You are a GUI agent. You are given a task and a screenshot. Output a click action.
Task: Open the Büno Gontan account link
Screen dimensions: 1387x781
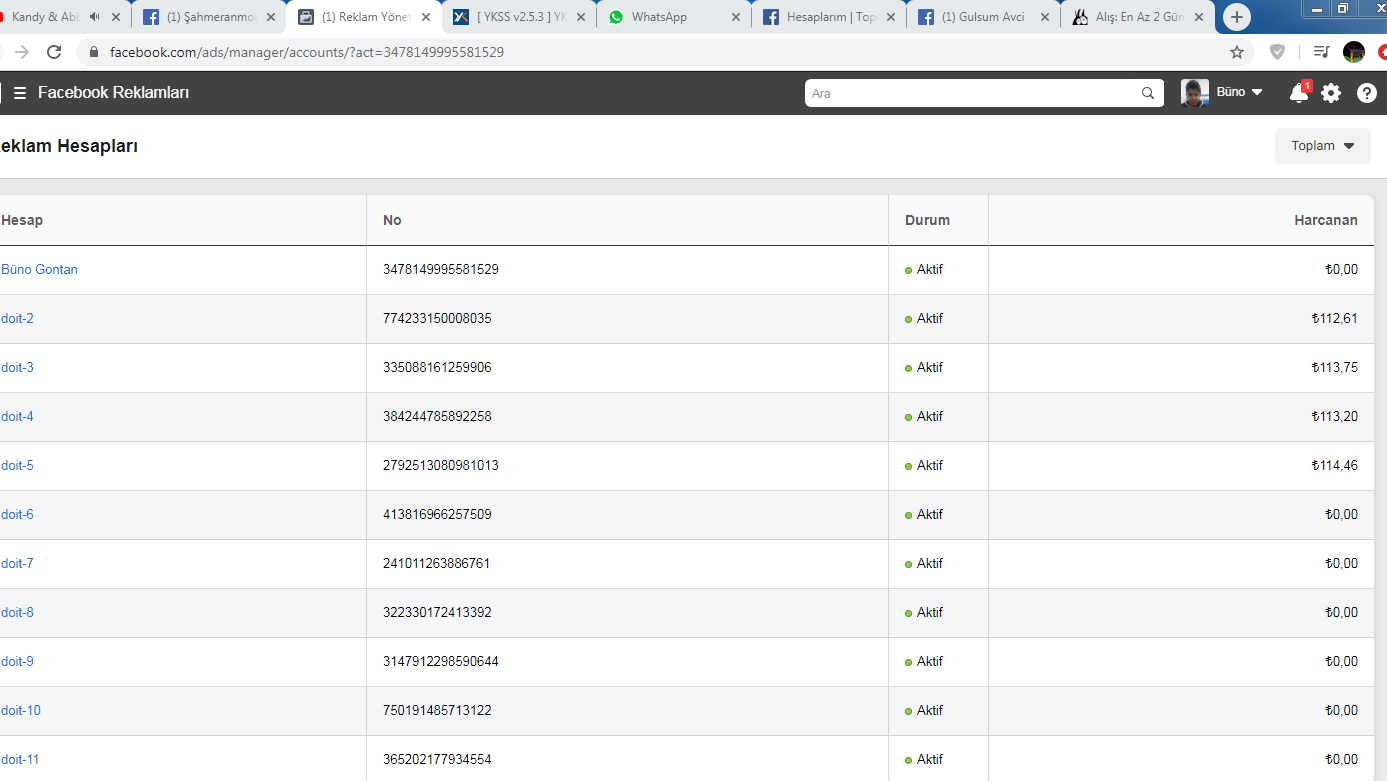point(39,270)
